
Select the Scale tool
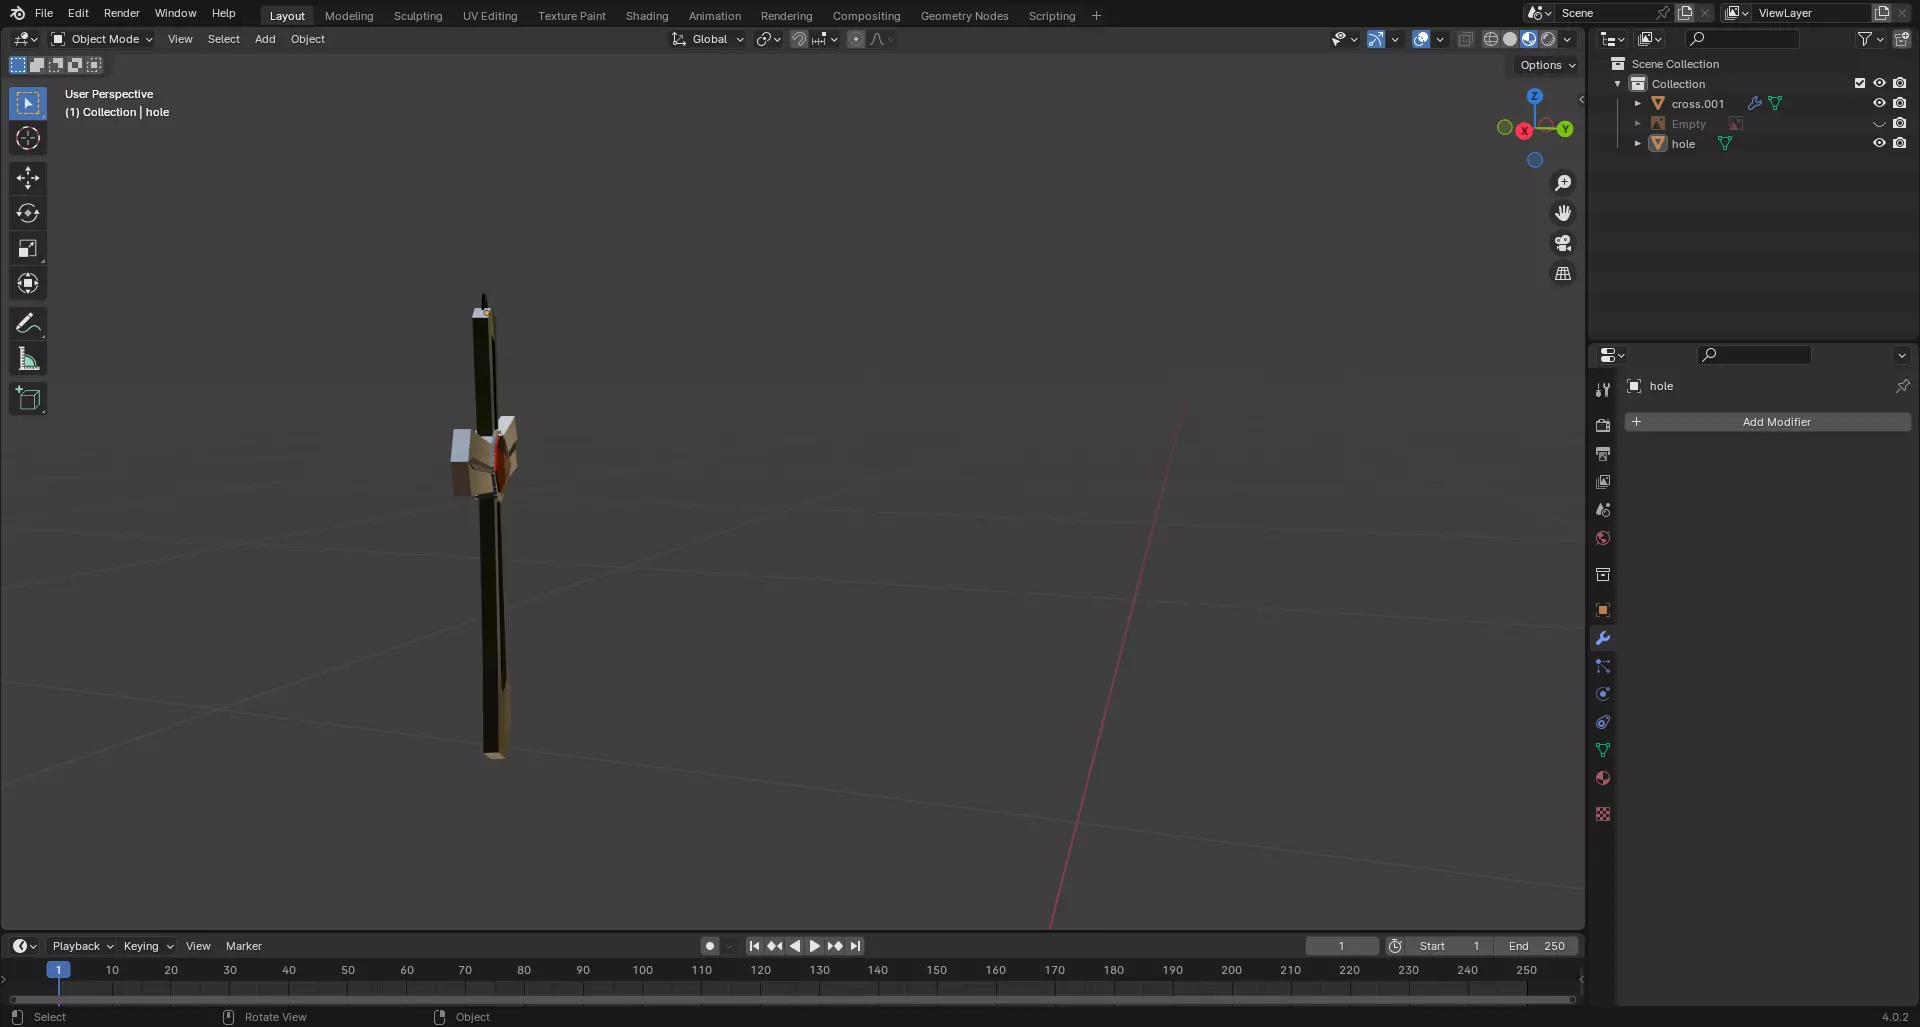[x=28, y=249]
